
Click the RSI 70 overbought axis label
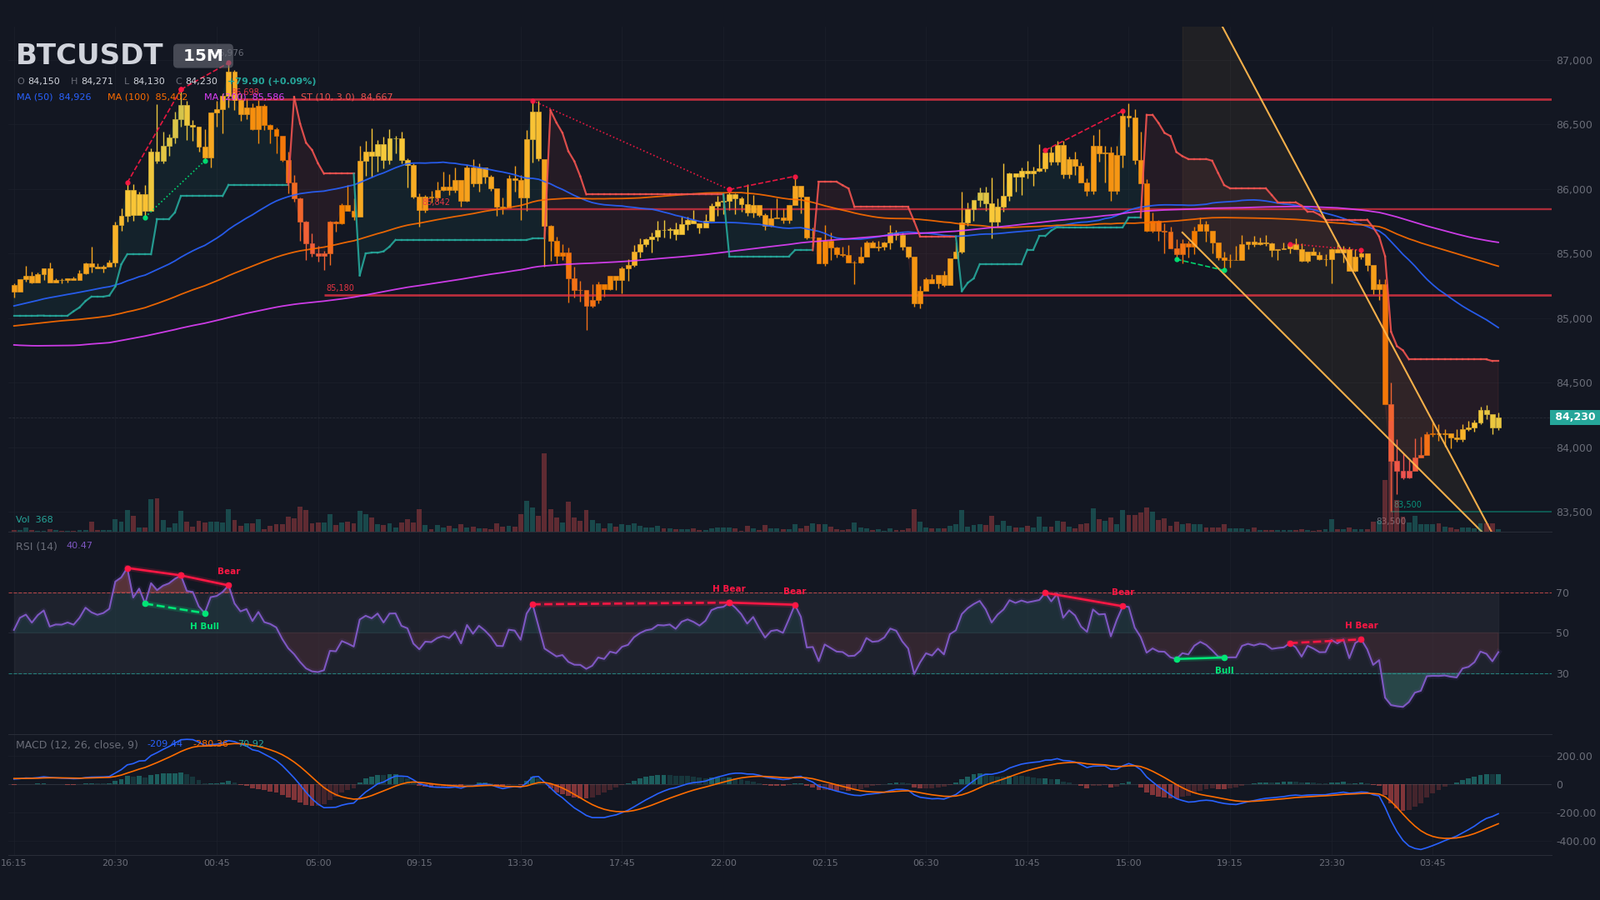coord(1563,593)
